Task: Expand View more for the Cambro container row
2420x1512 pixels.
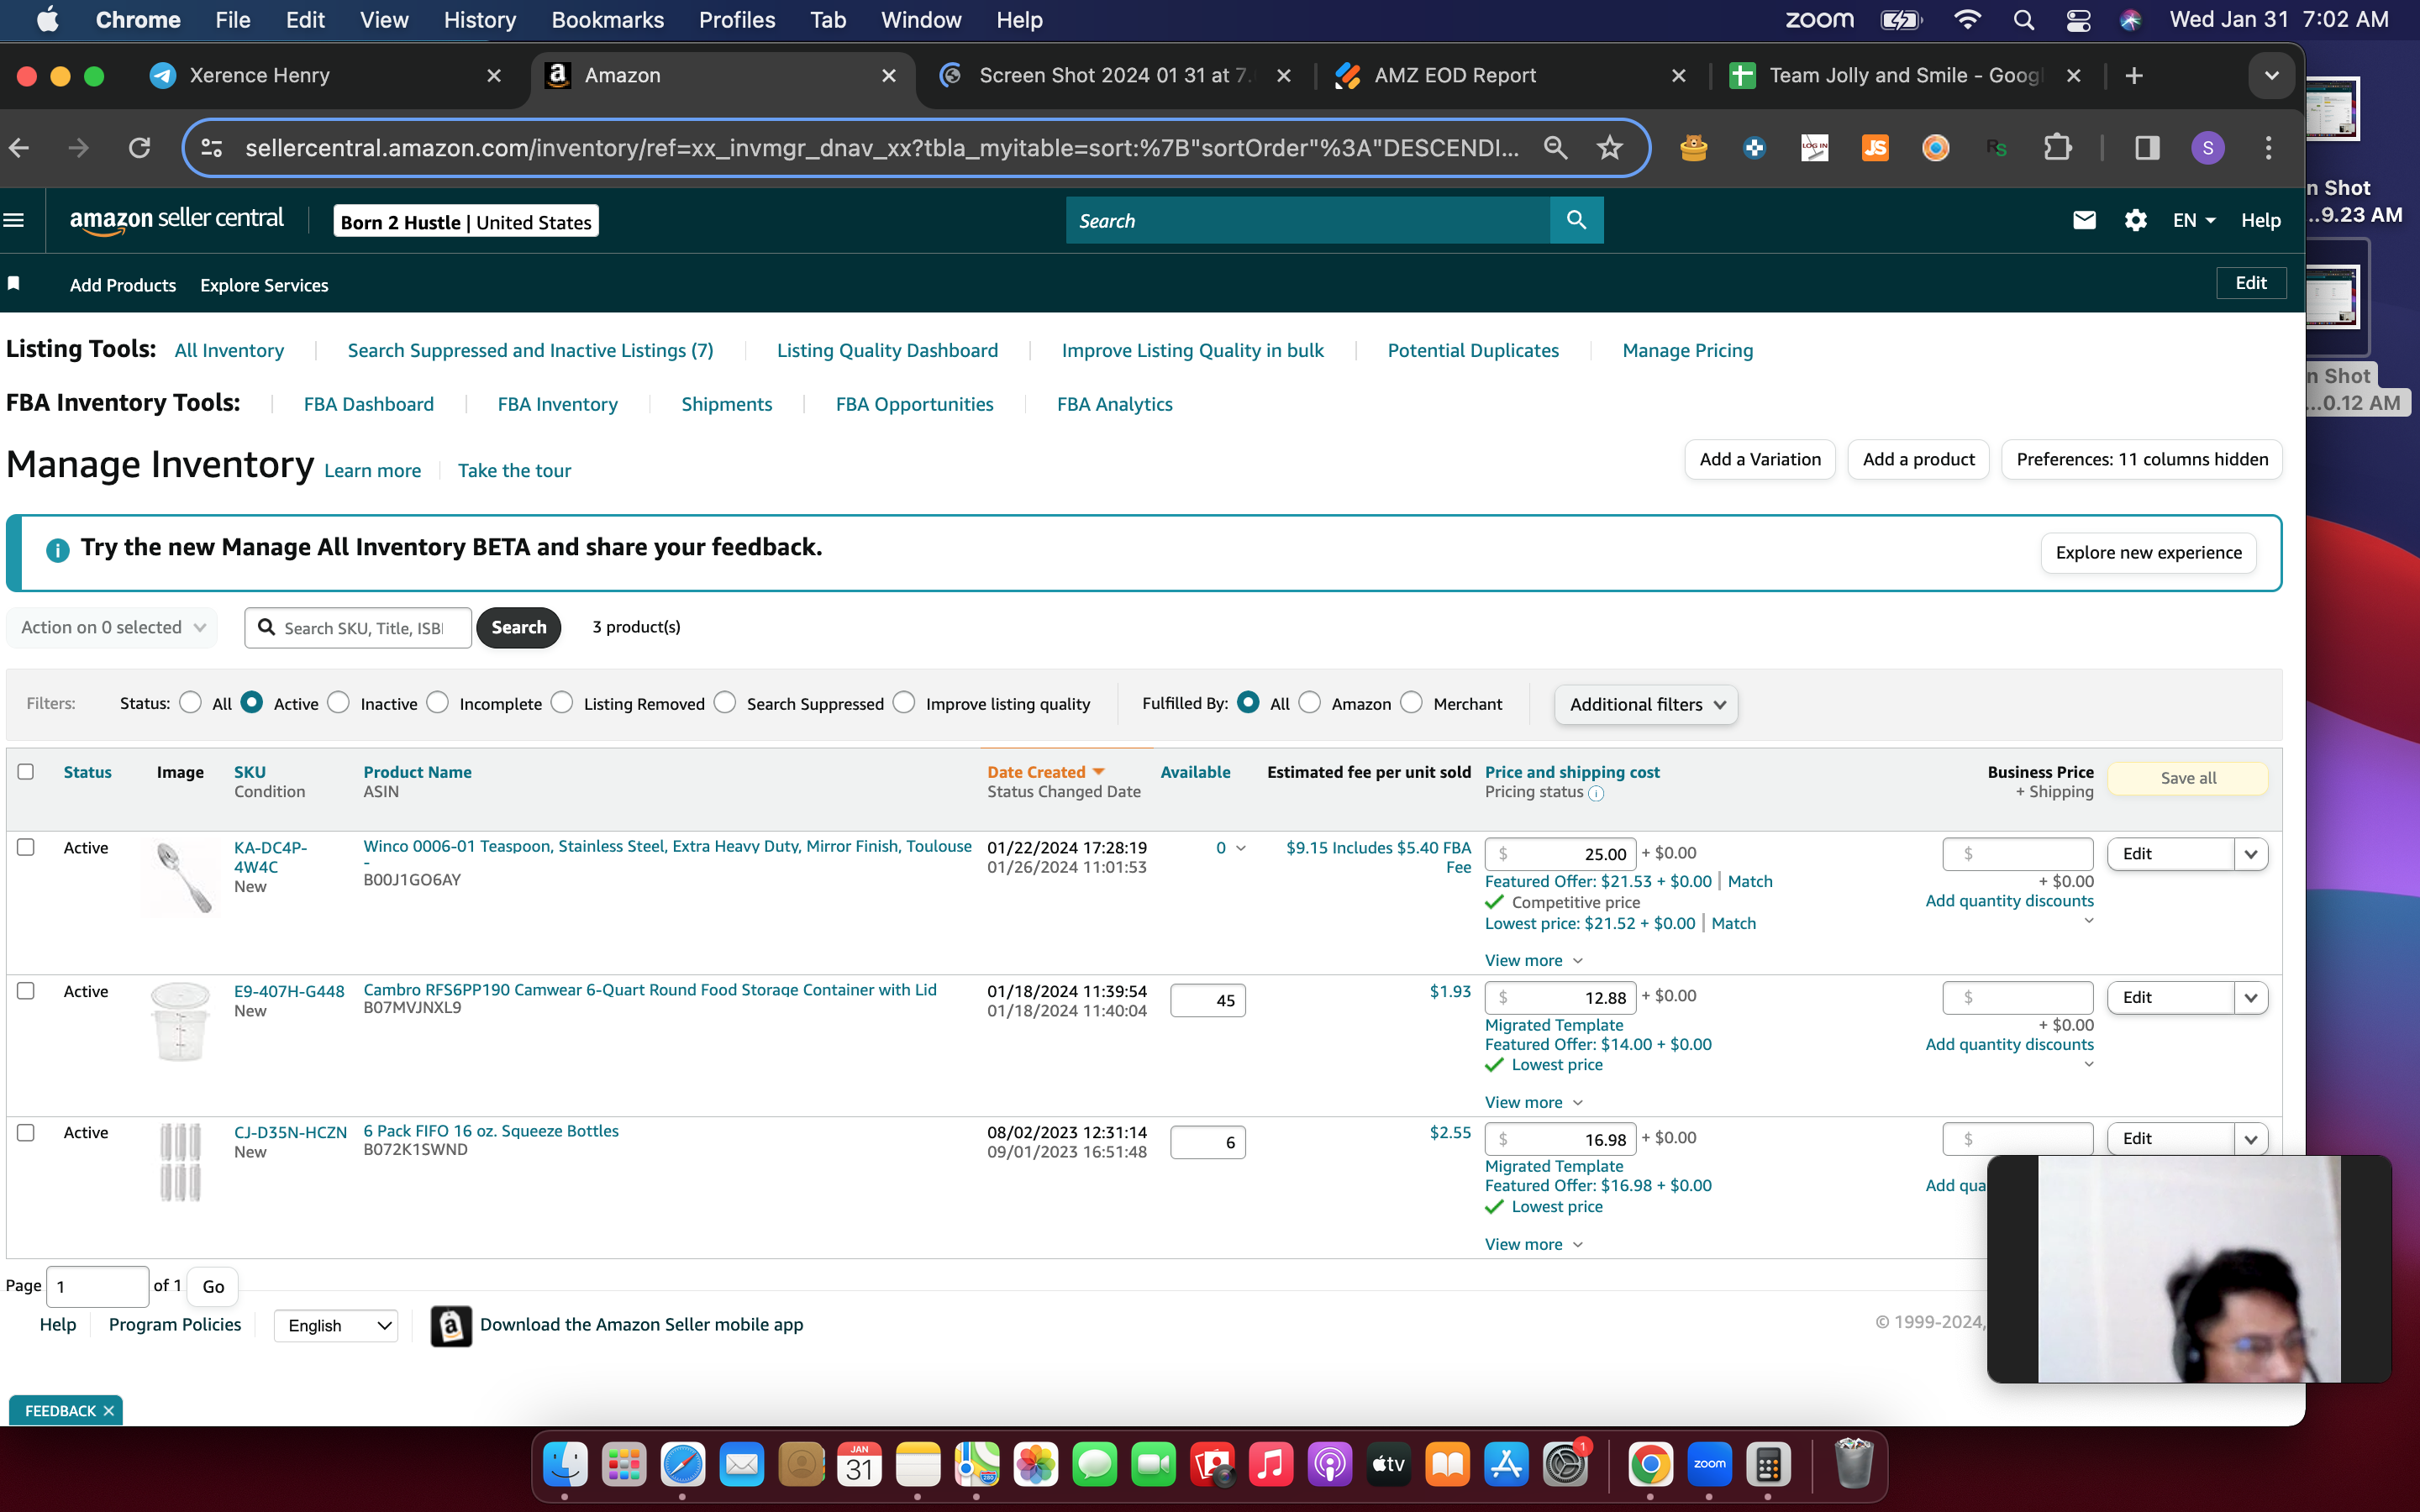Action: (1534, 1102)
